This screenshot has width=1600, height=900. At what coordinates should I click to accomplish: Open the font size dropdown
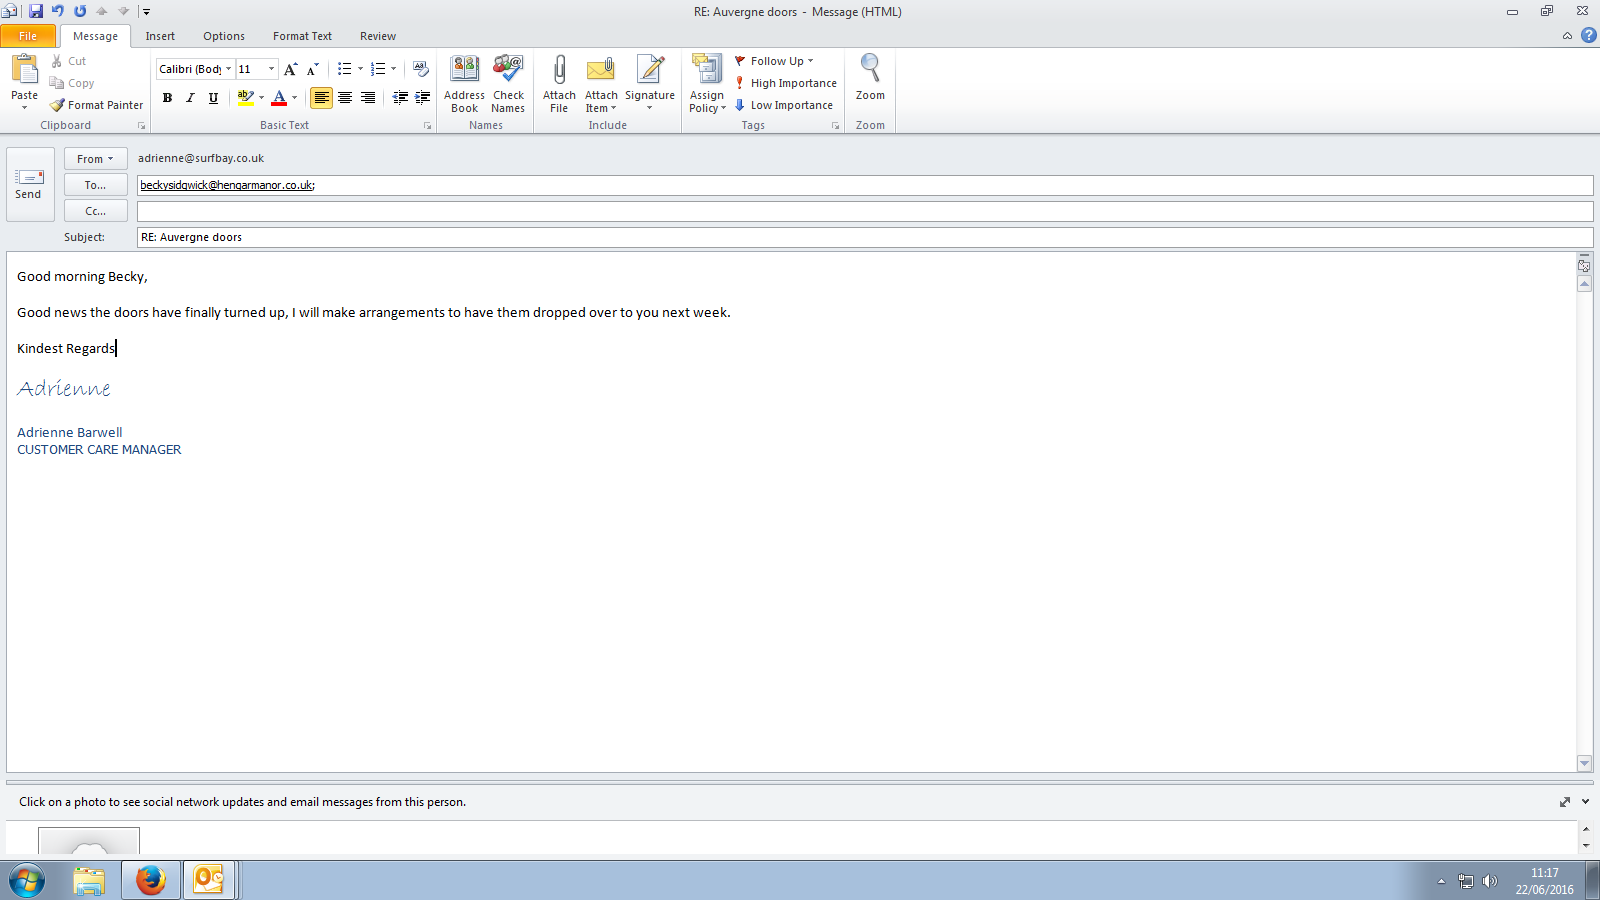coord(271,69)
